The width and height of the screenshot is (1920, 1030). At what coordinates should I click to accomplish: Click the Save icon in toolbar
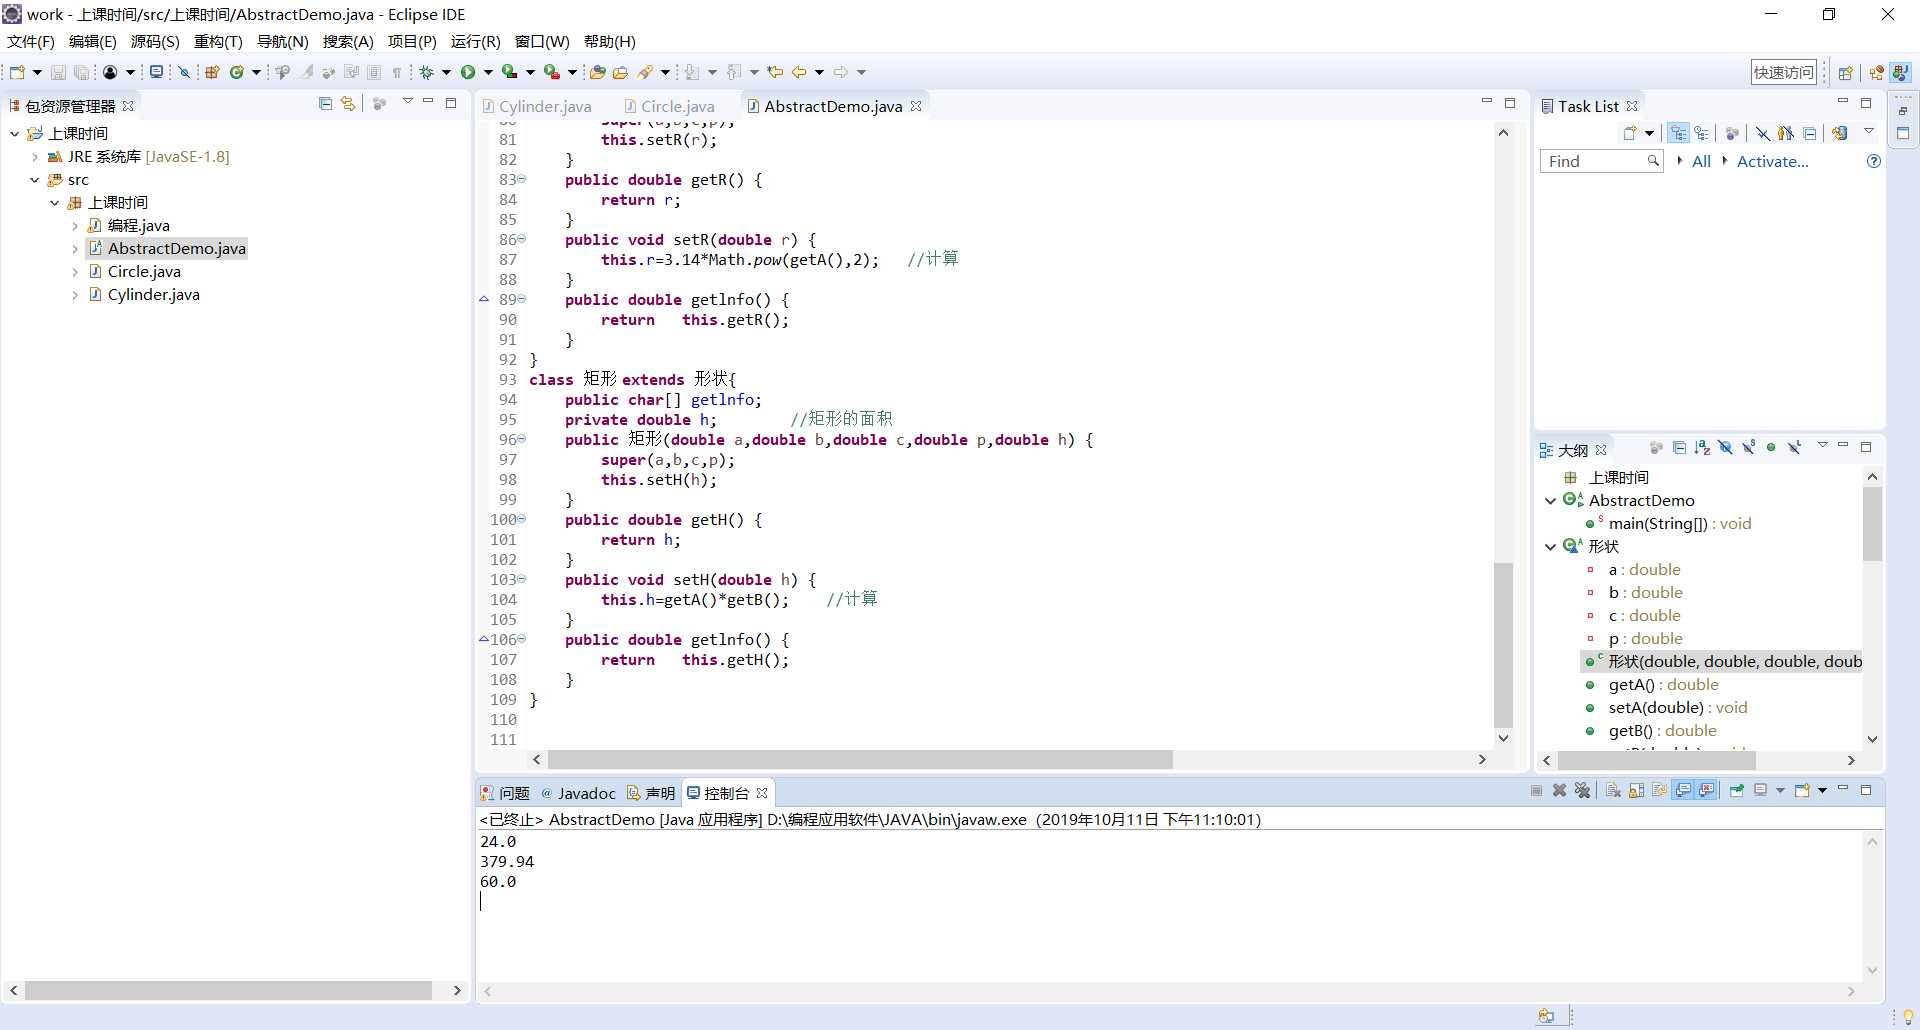[x=58, y=72]
